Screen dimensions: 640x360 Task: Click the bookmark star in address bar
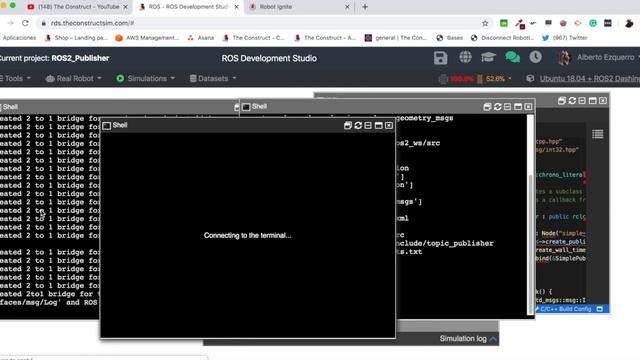485,23
